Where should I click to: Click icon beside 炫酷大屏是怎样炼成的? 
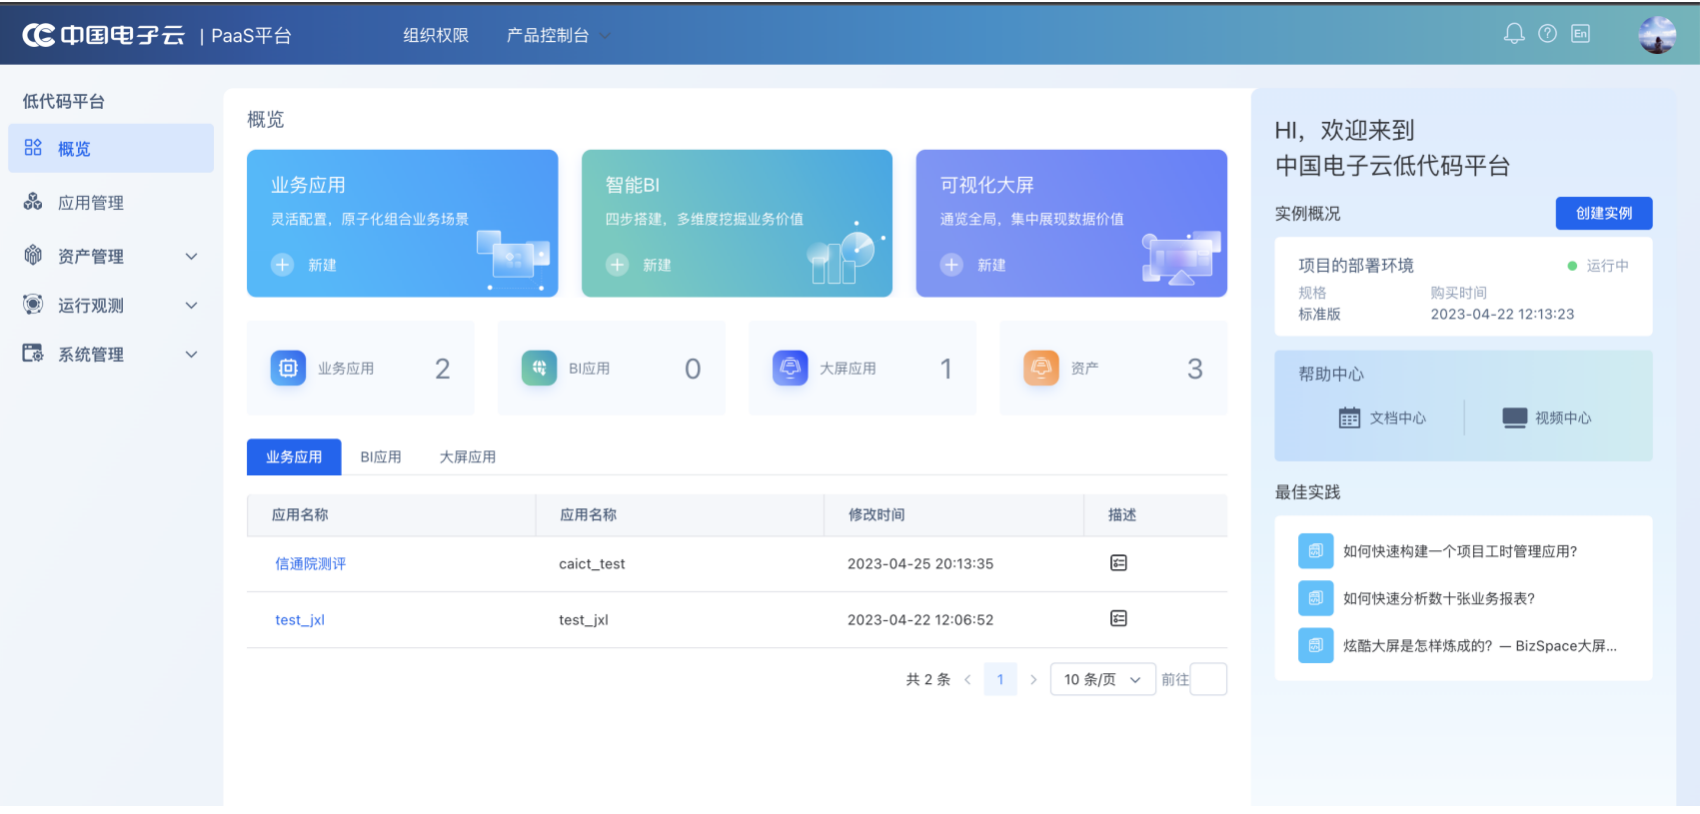(1315, 645)
